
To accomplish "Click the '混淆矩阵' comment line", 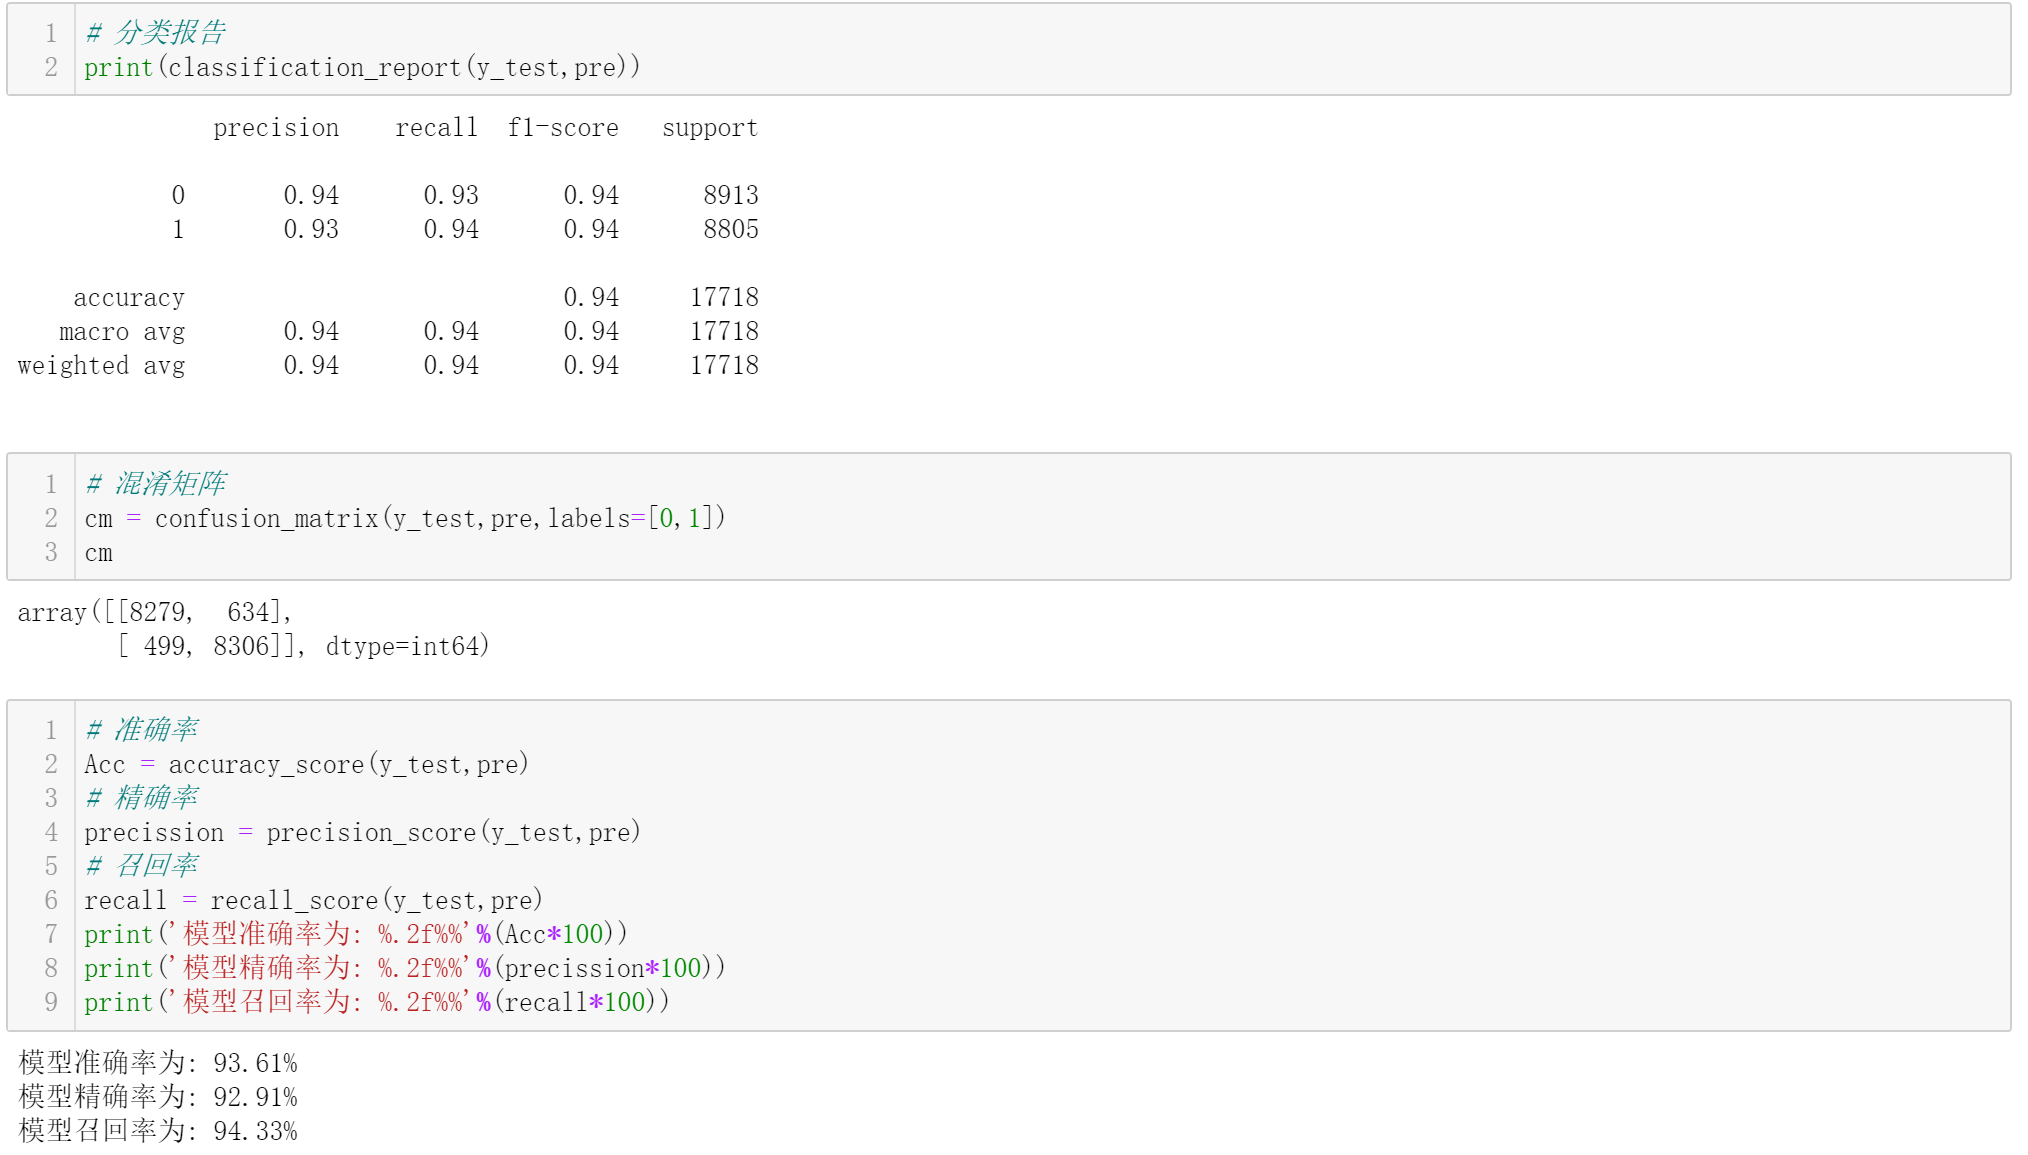I will (155, 484).
